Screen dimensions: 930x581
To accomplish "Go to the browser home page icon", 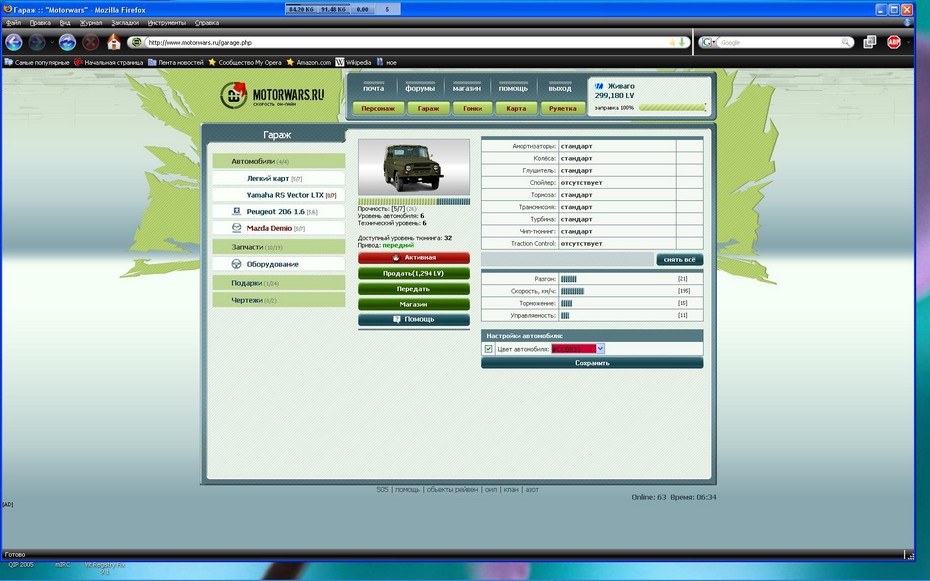I will pyautogui.click(x=114, y=42).
